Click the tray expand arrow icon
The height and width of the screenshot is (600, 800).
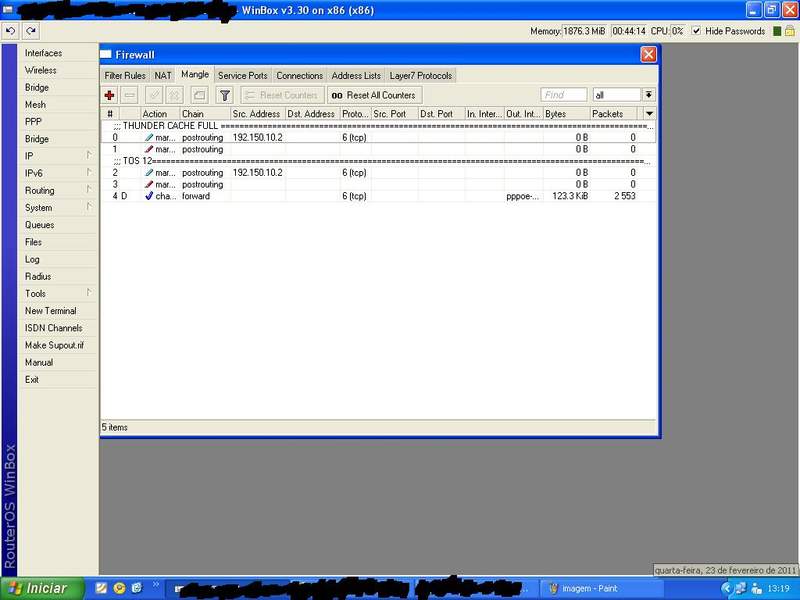pos(726,588)
